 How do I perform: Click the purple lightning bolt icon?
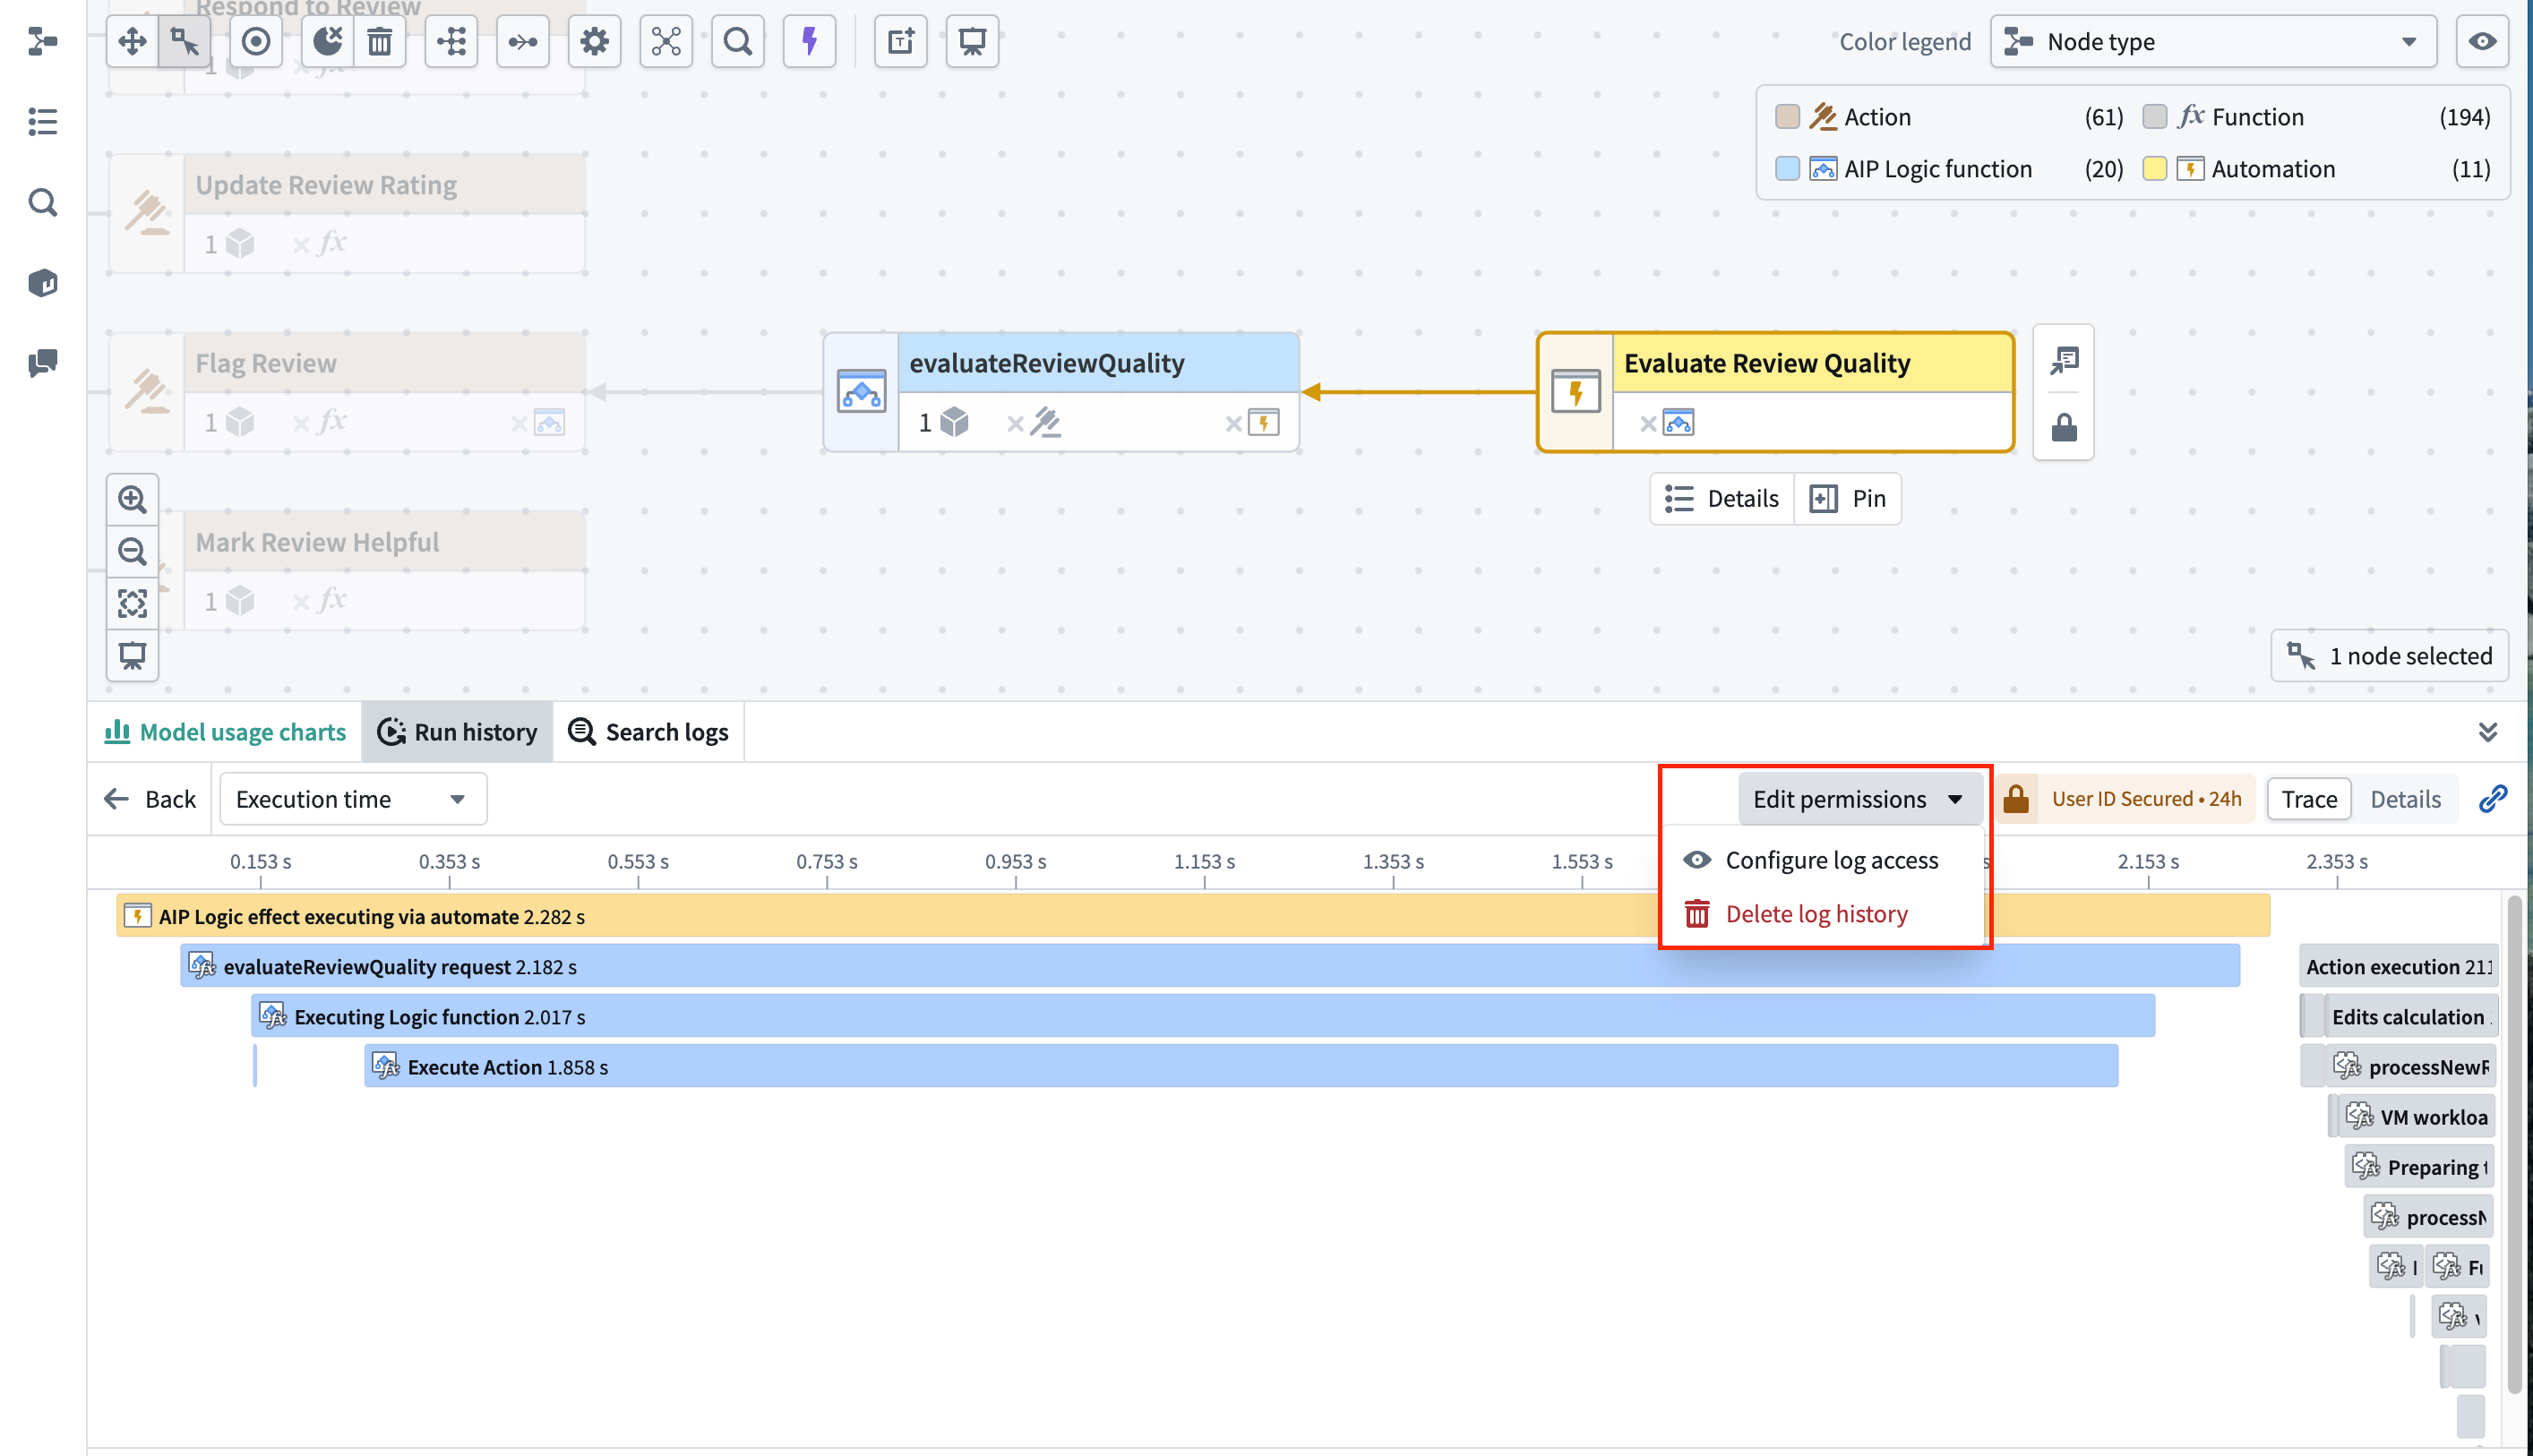point(809,41)
